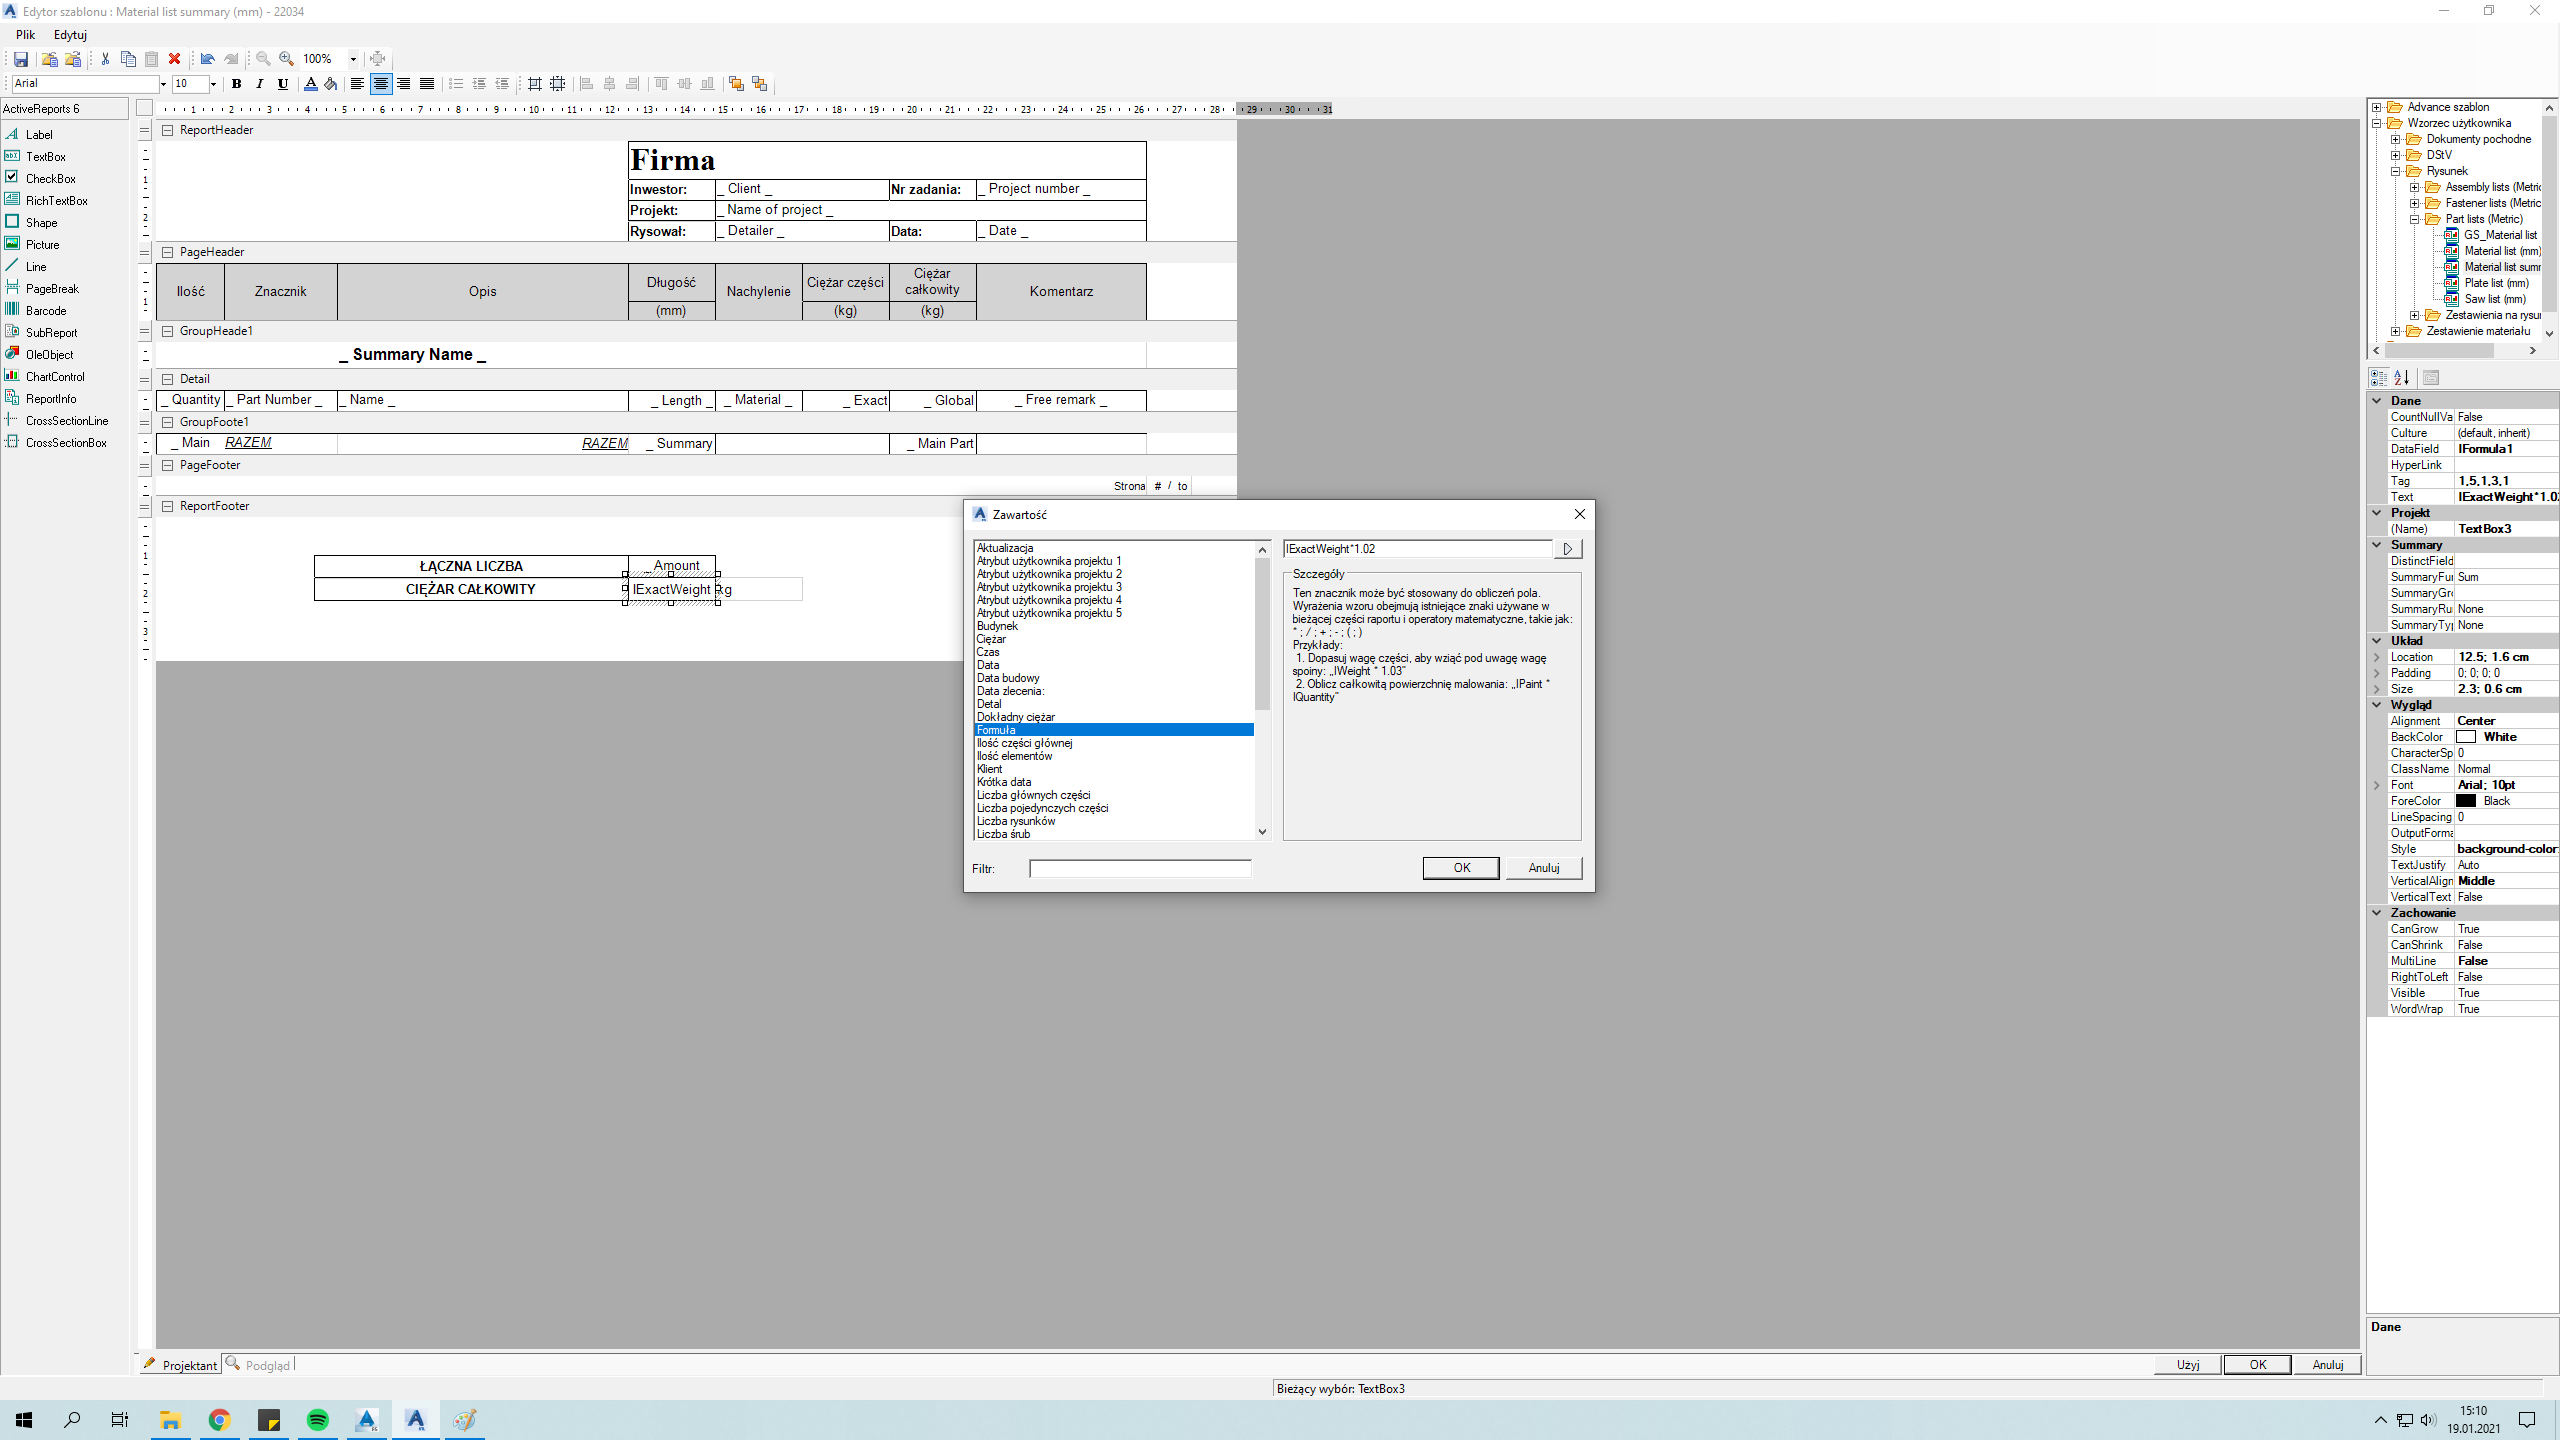The width and height of the screenshot is (2560, 1440).
Task: Collapse the ReportHeader section
Action: [168, 130]
